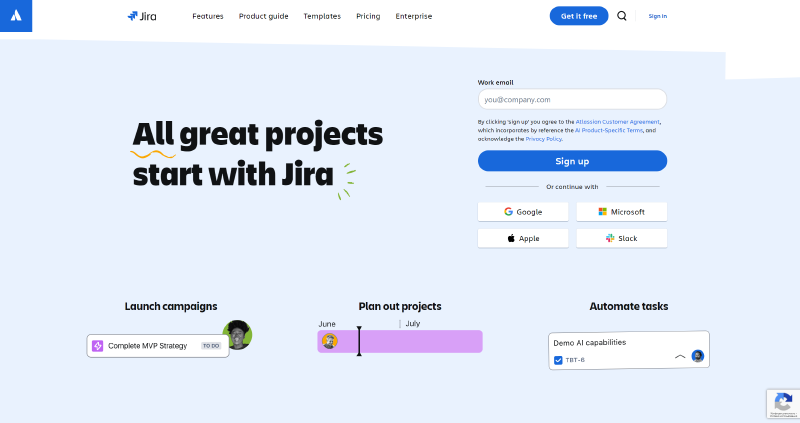Image resolution: width=800 pixels, height=423 pixels.
Task: Click the avatar on the purple timeline bar
Action: (330, 341)
